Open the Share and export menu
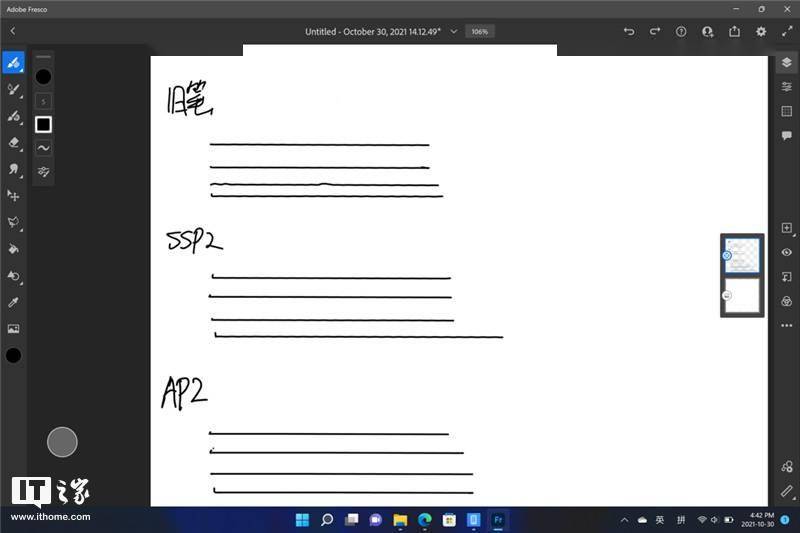The height and width of the screenshot is (533, 800). tap(734, 32)
